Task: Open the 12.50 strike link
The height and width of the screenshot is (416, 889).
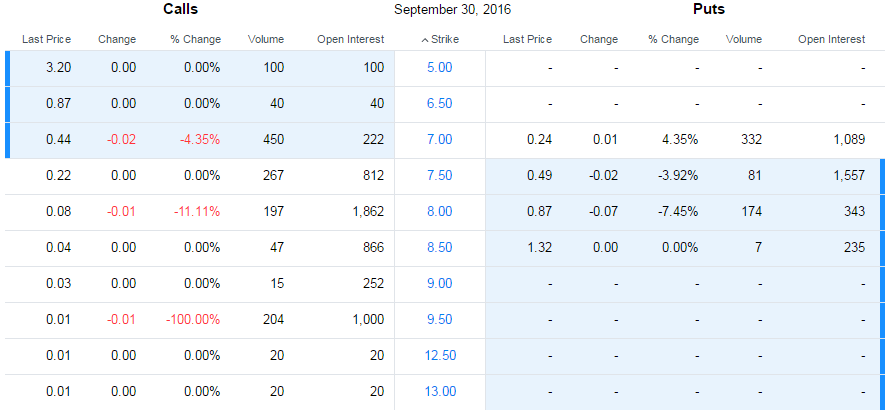Action: coord(441,356)
